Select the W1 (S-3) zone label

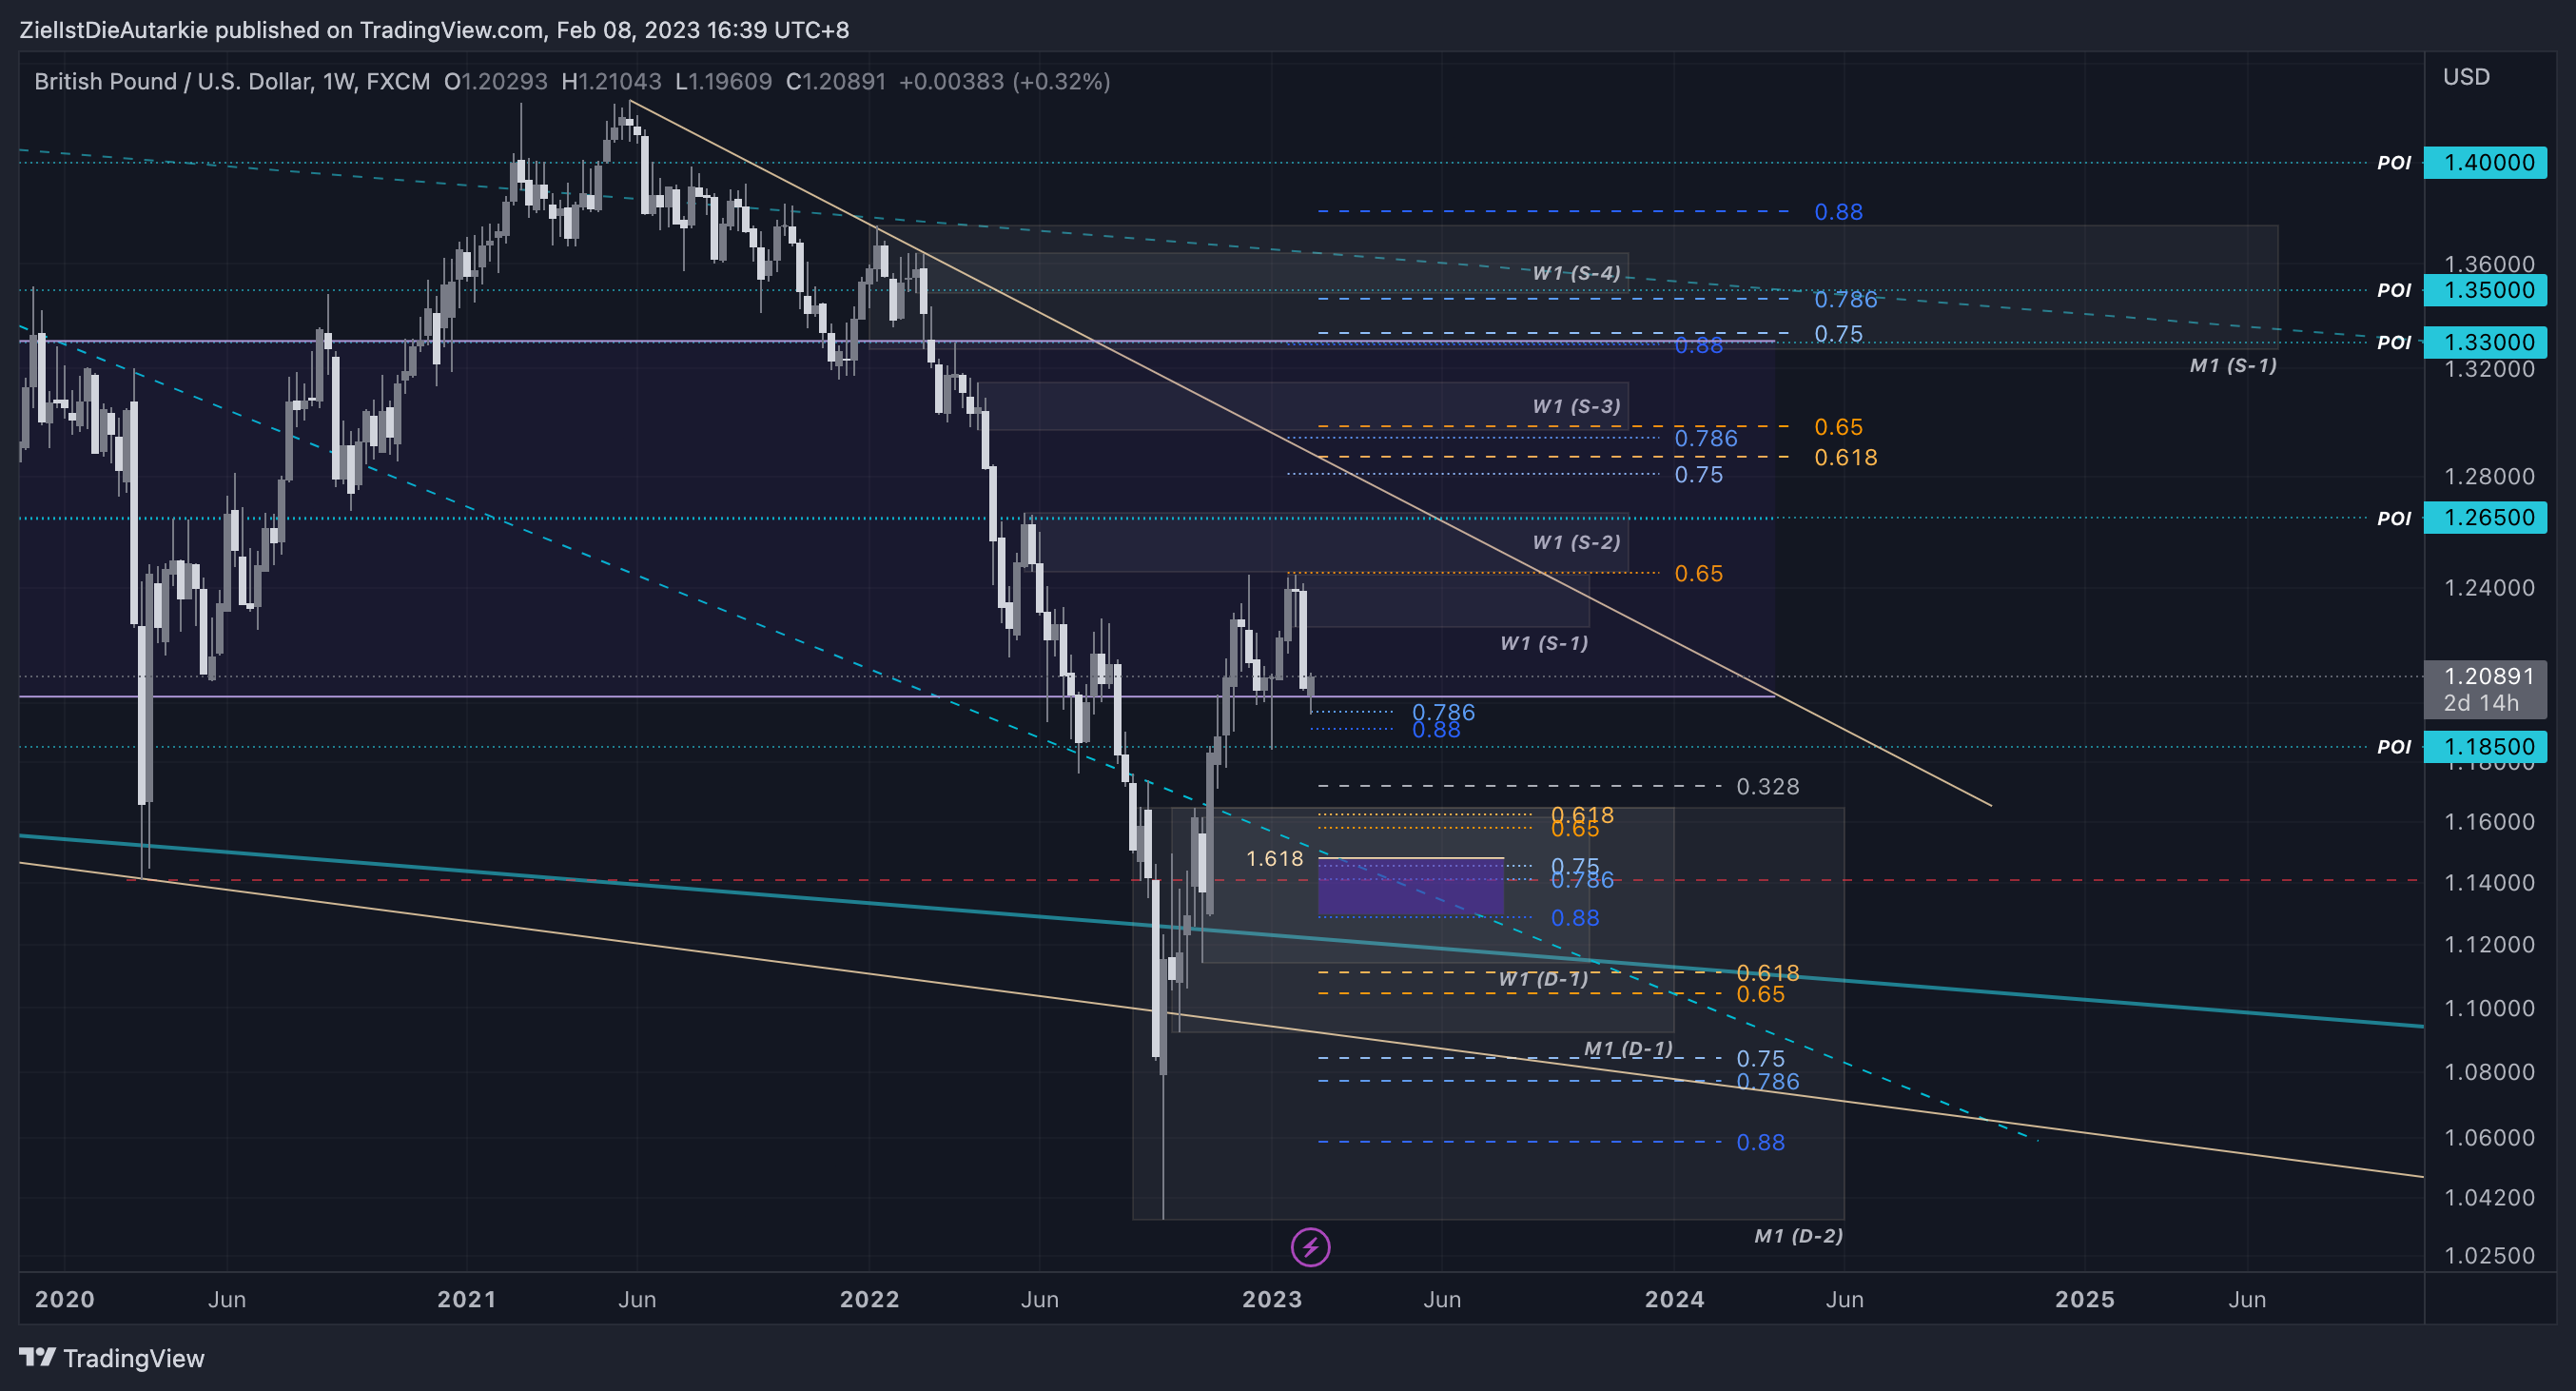(x=1576, y=406)
